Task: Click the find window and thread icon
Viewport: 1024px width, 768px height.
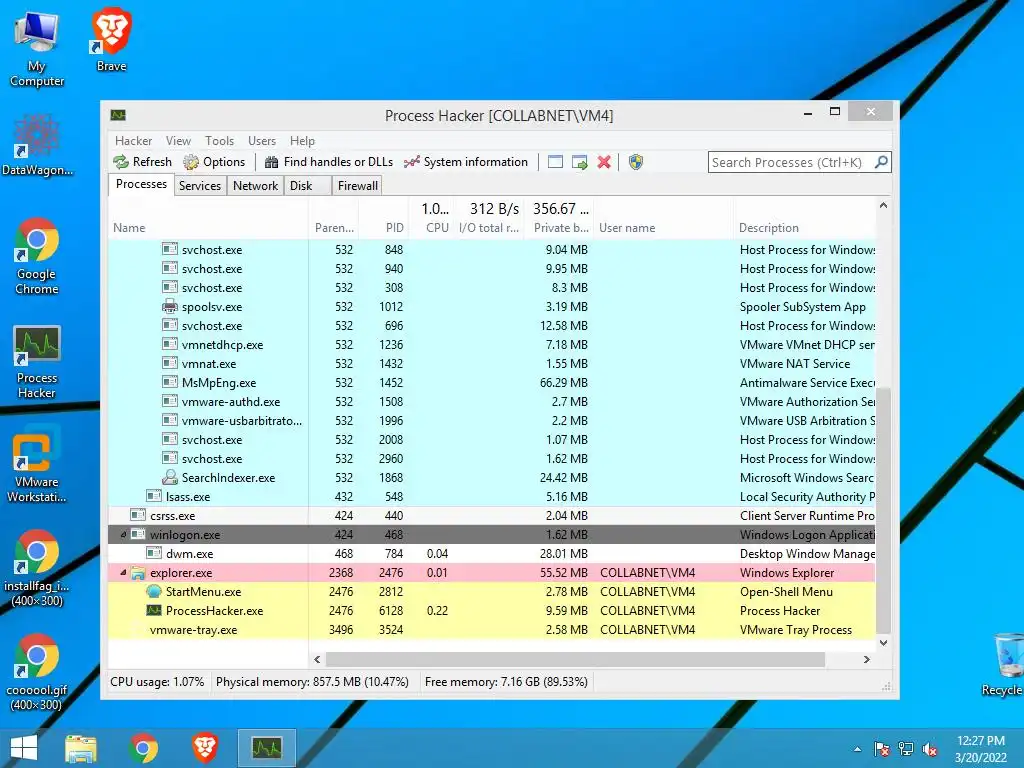Action: [579, 162]
